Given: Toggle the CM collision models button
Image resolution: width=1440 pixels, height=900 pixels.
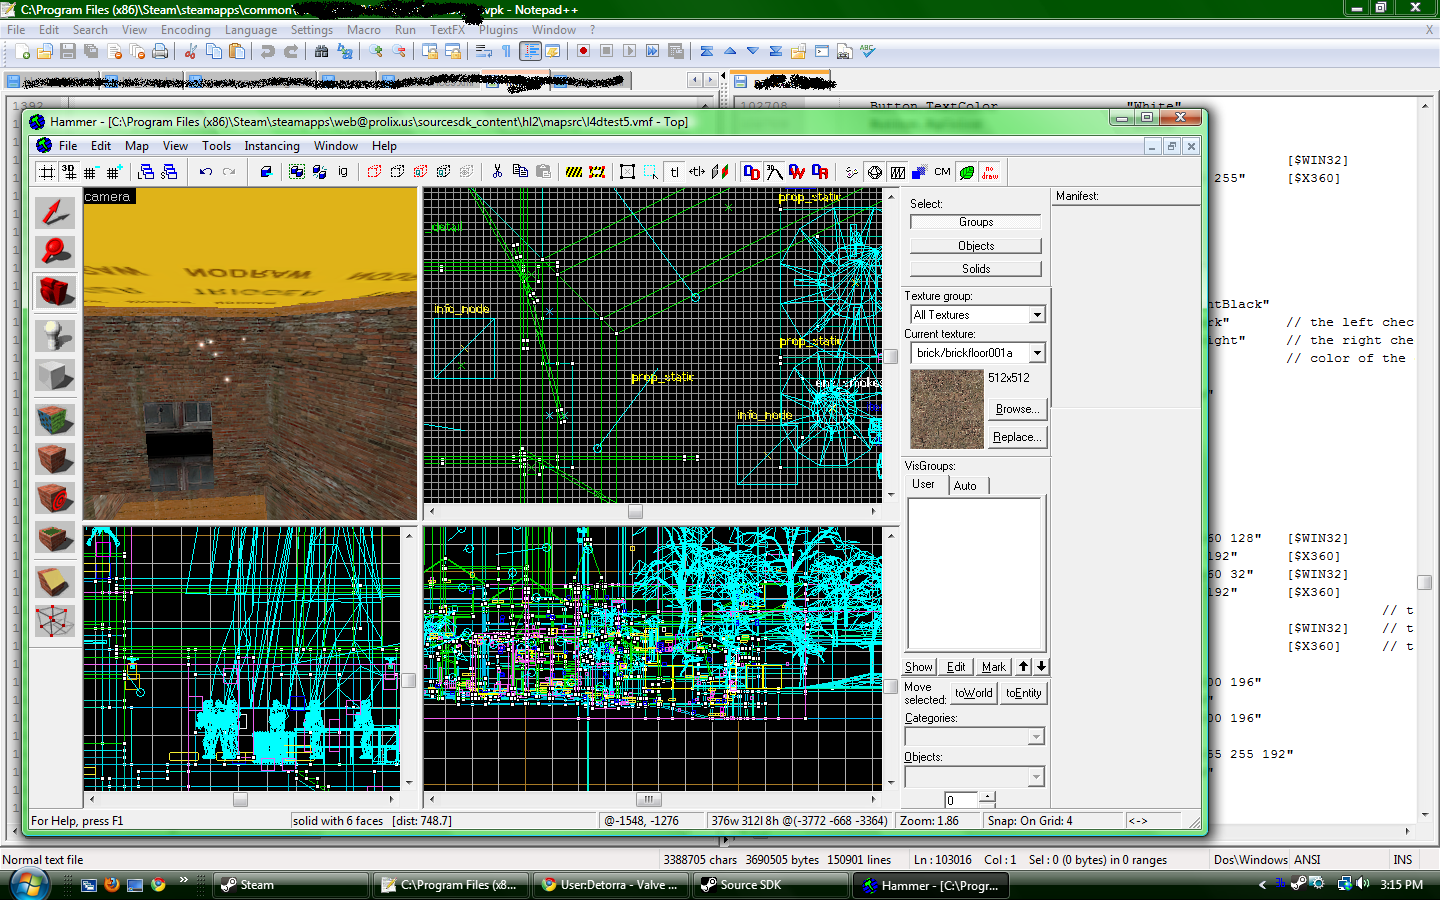Looking at the screenshot, I should [943, 172].
